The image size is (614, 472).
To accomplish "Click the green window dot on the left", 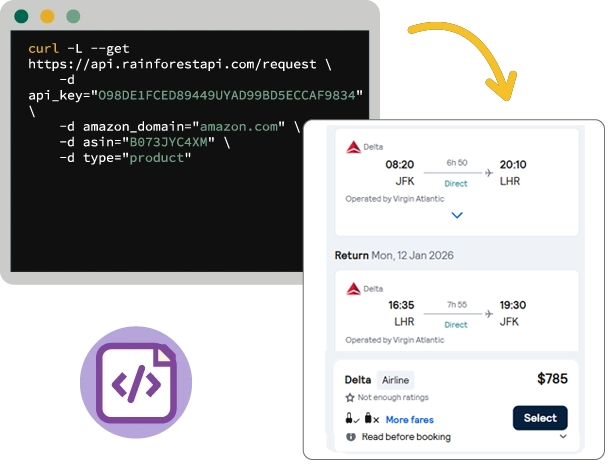I will (21, 16).
